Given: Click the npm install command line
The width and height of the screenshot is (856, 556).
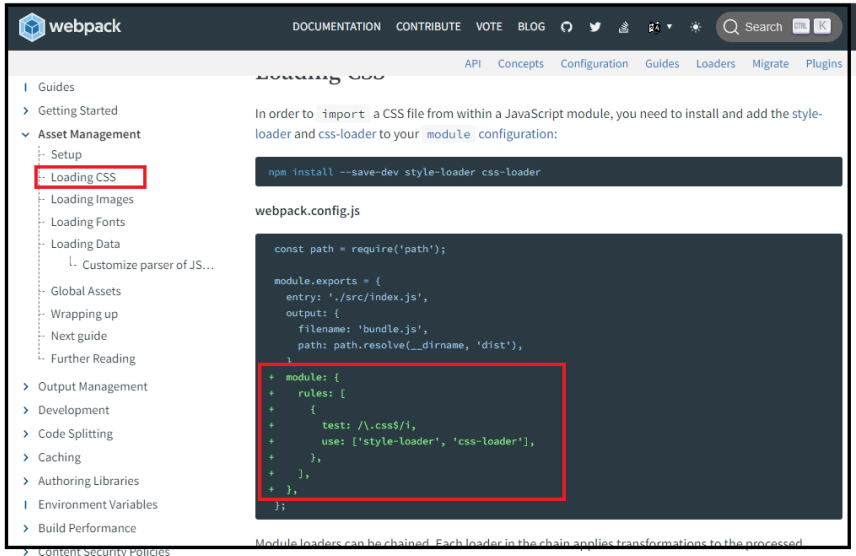Looking at the screenshot, I should tap(405, 172).
